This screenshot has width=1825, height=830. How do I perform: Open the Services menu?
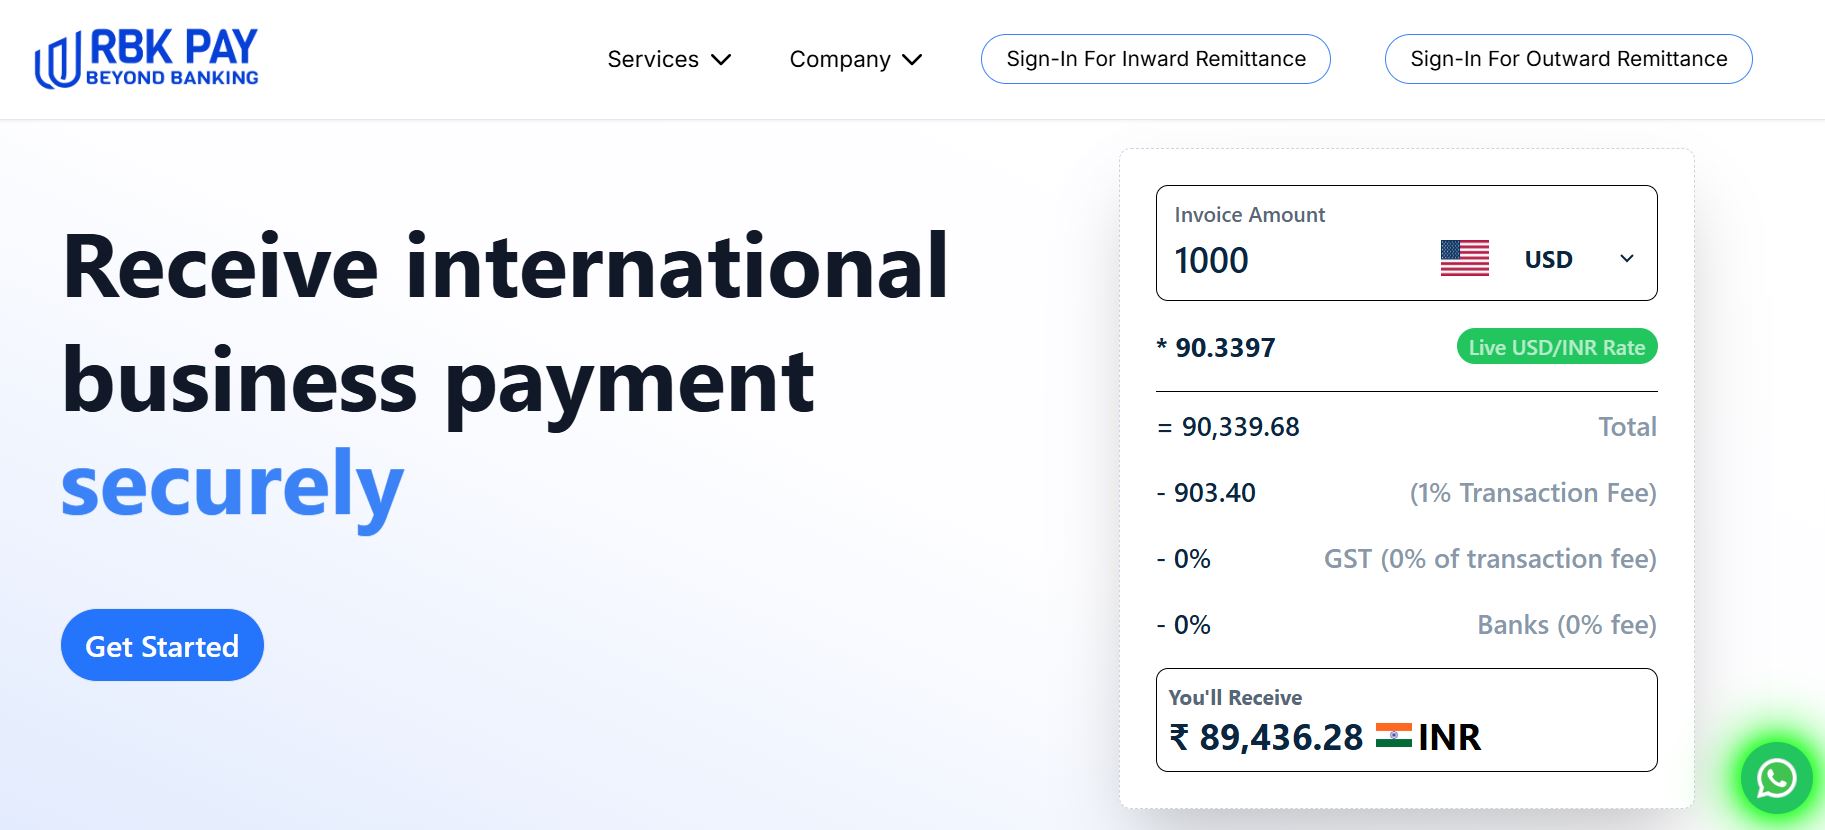653,60
